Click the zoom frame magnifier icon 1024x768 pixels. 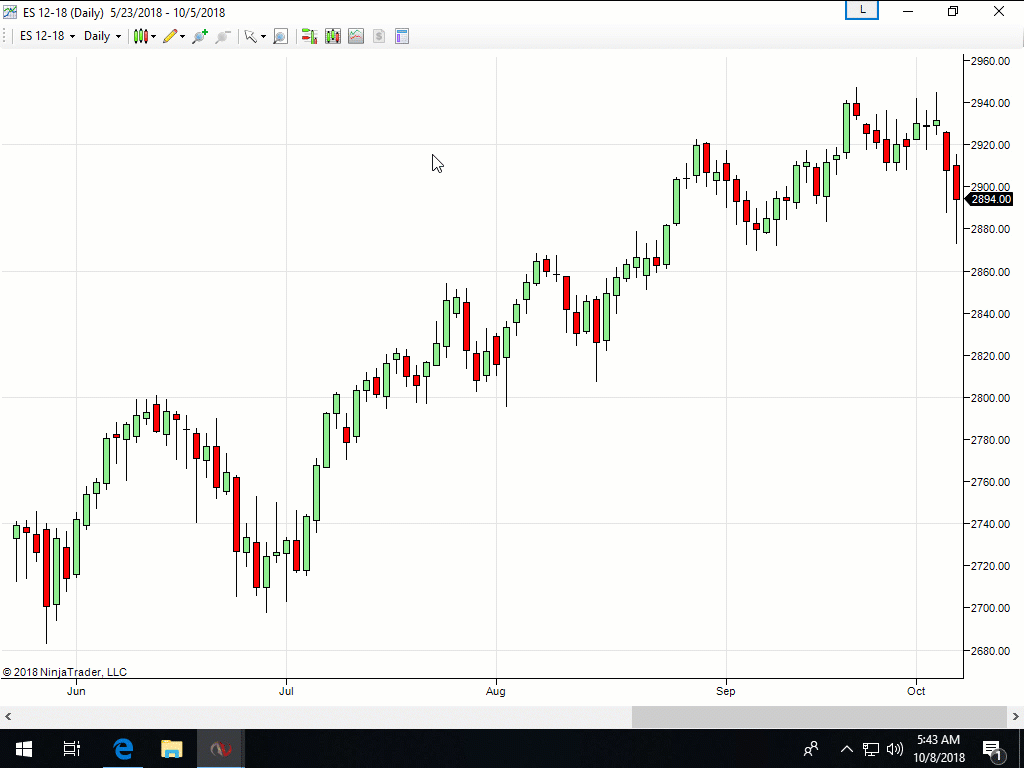(x=280, y=36)
